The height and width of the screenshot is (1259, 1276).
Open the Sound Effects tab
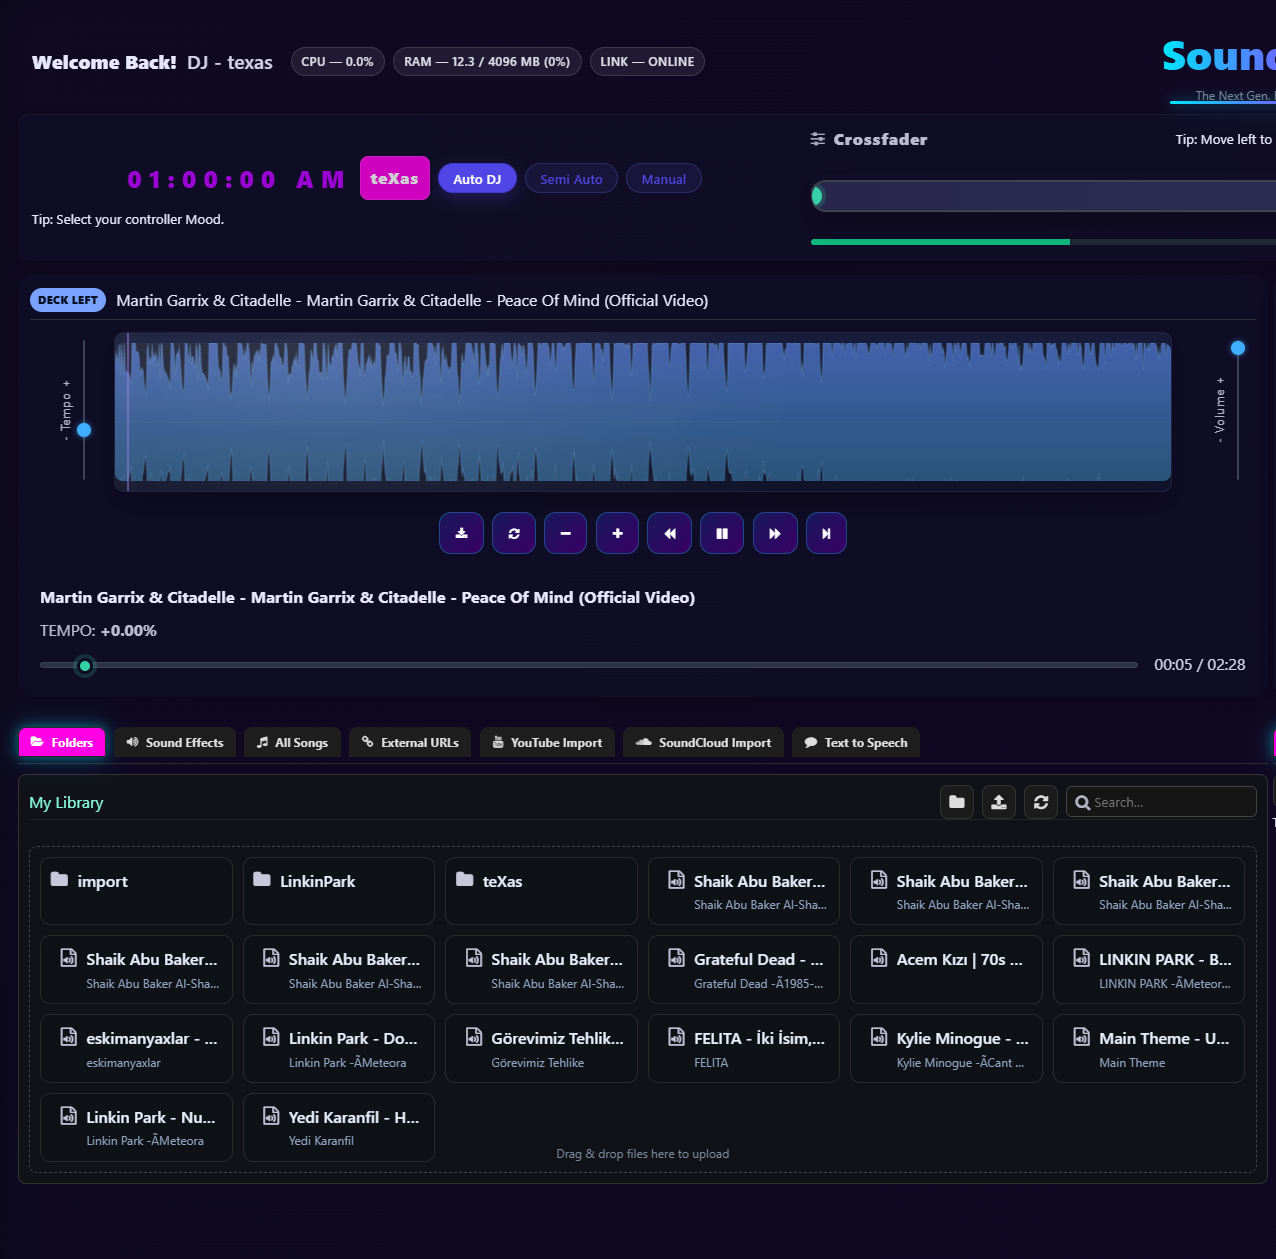click(x=175, y=742)
